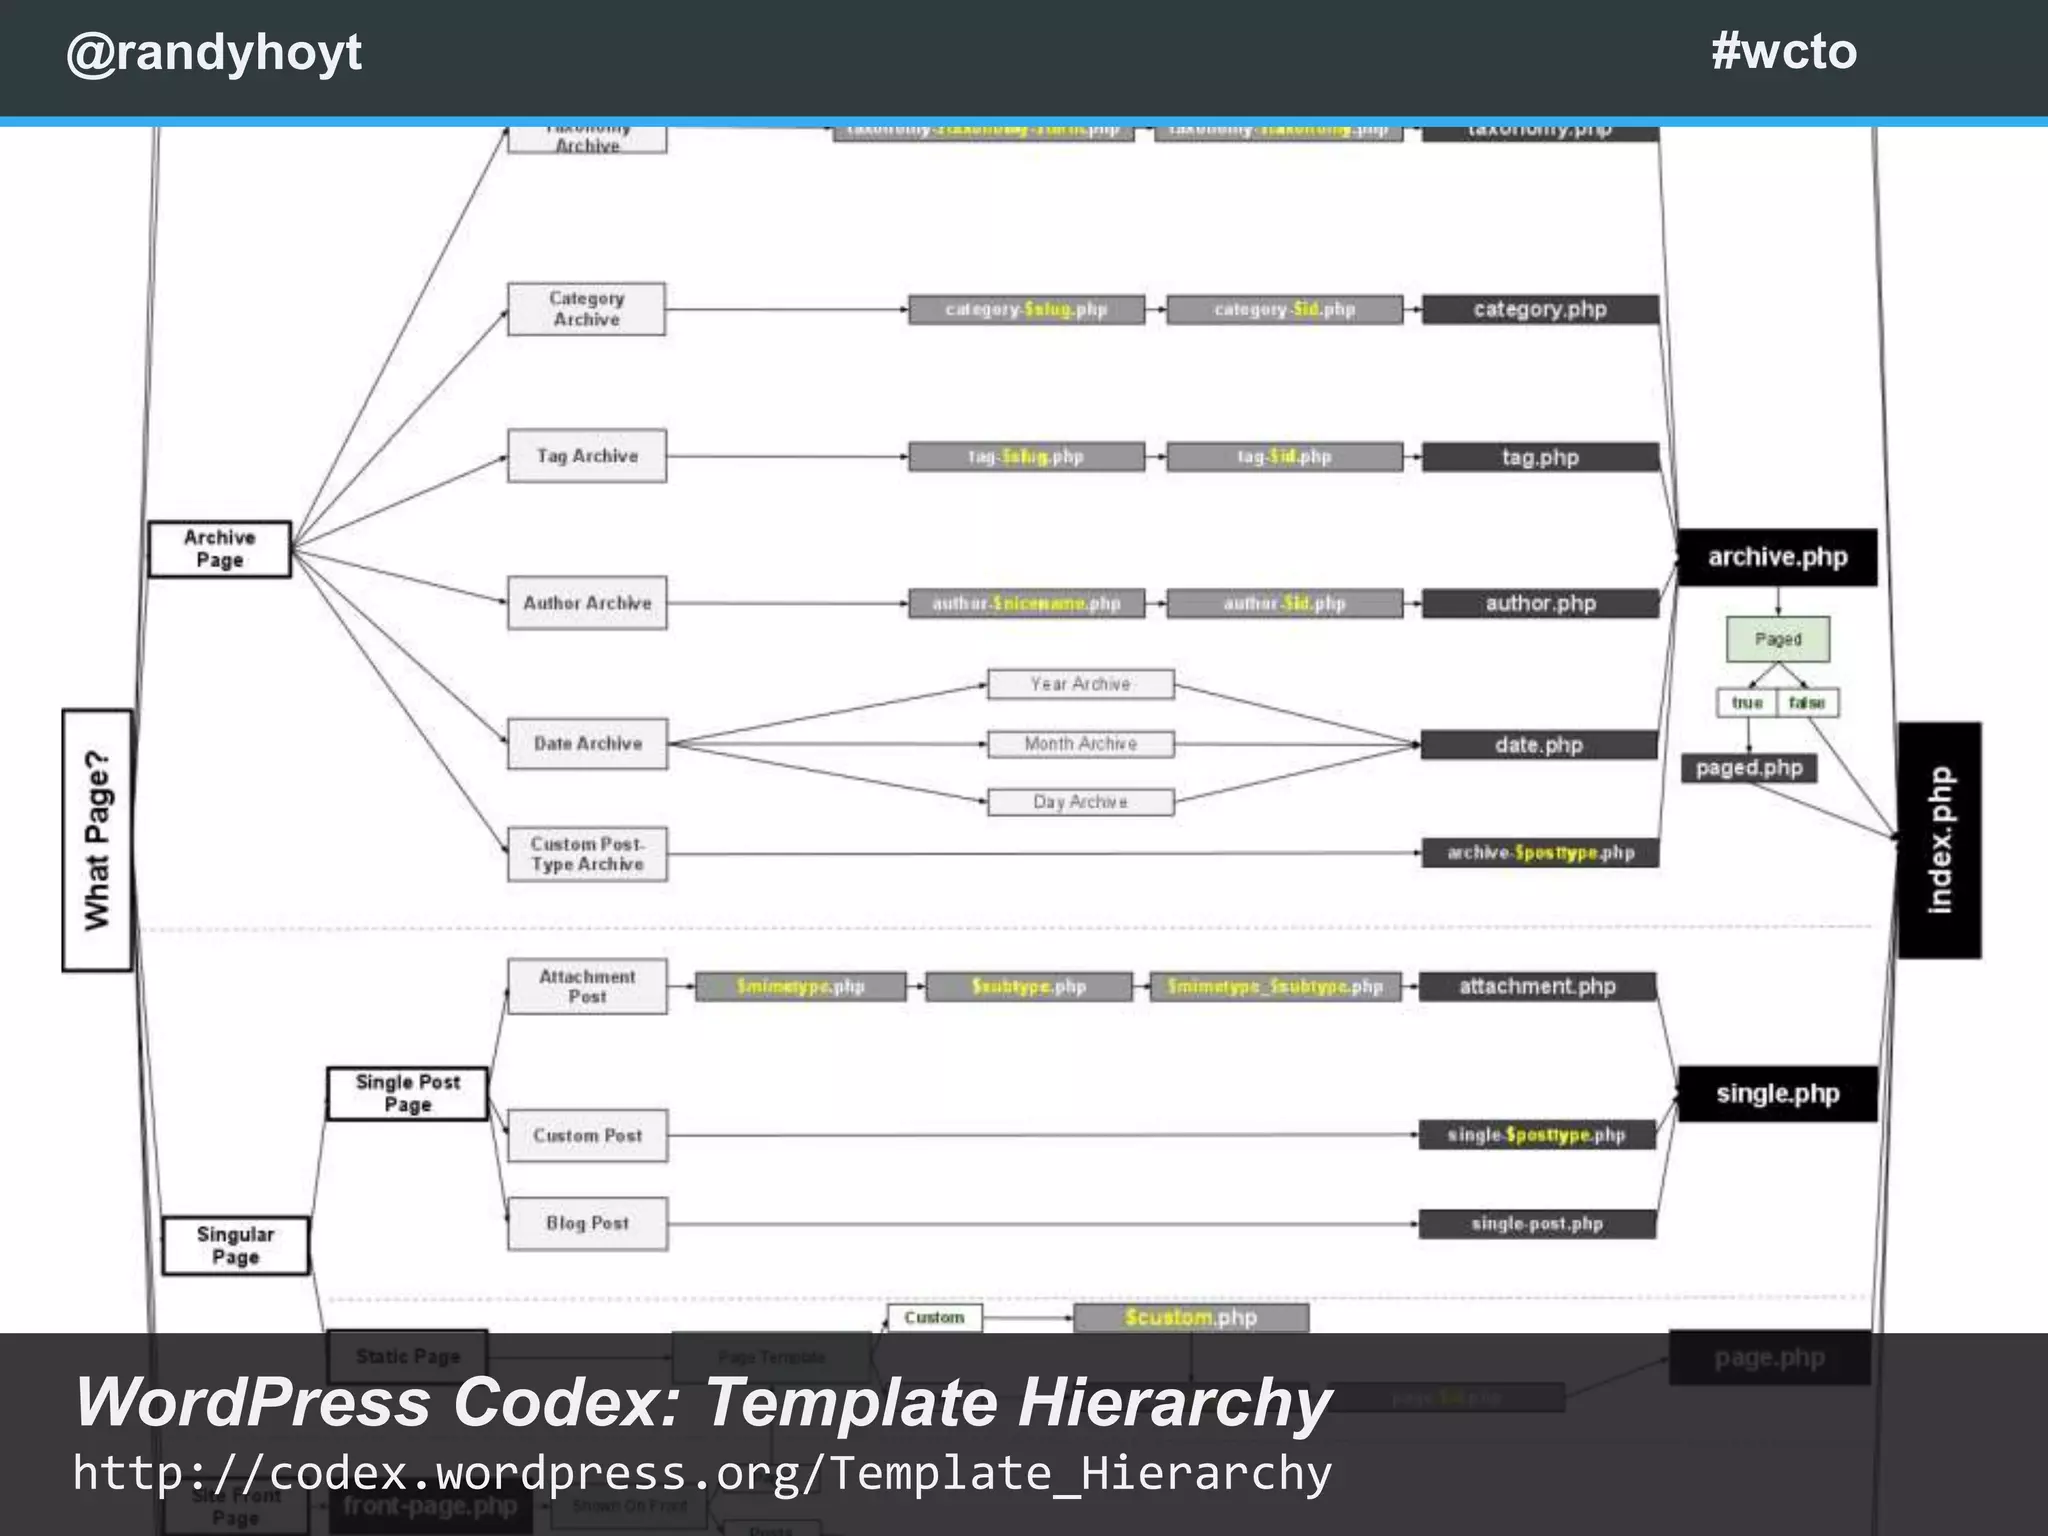Select the index.php black box
Image resolution: width=2048 pixels, height=1536 pixels.
(x=1938, y=840)
